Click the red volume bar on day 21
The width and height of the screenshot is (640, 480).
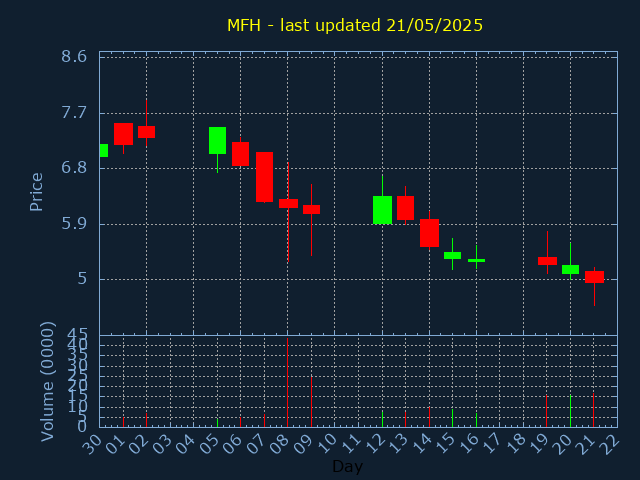pyautogui.click(x=593, y=410)
